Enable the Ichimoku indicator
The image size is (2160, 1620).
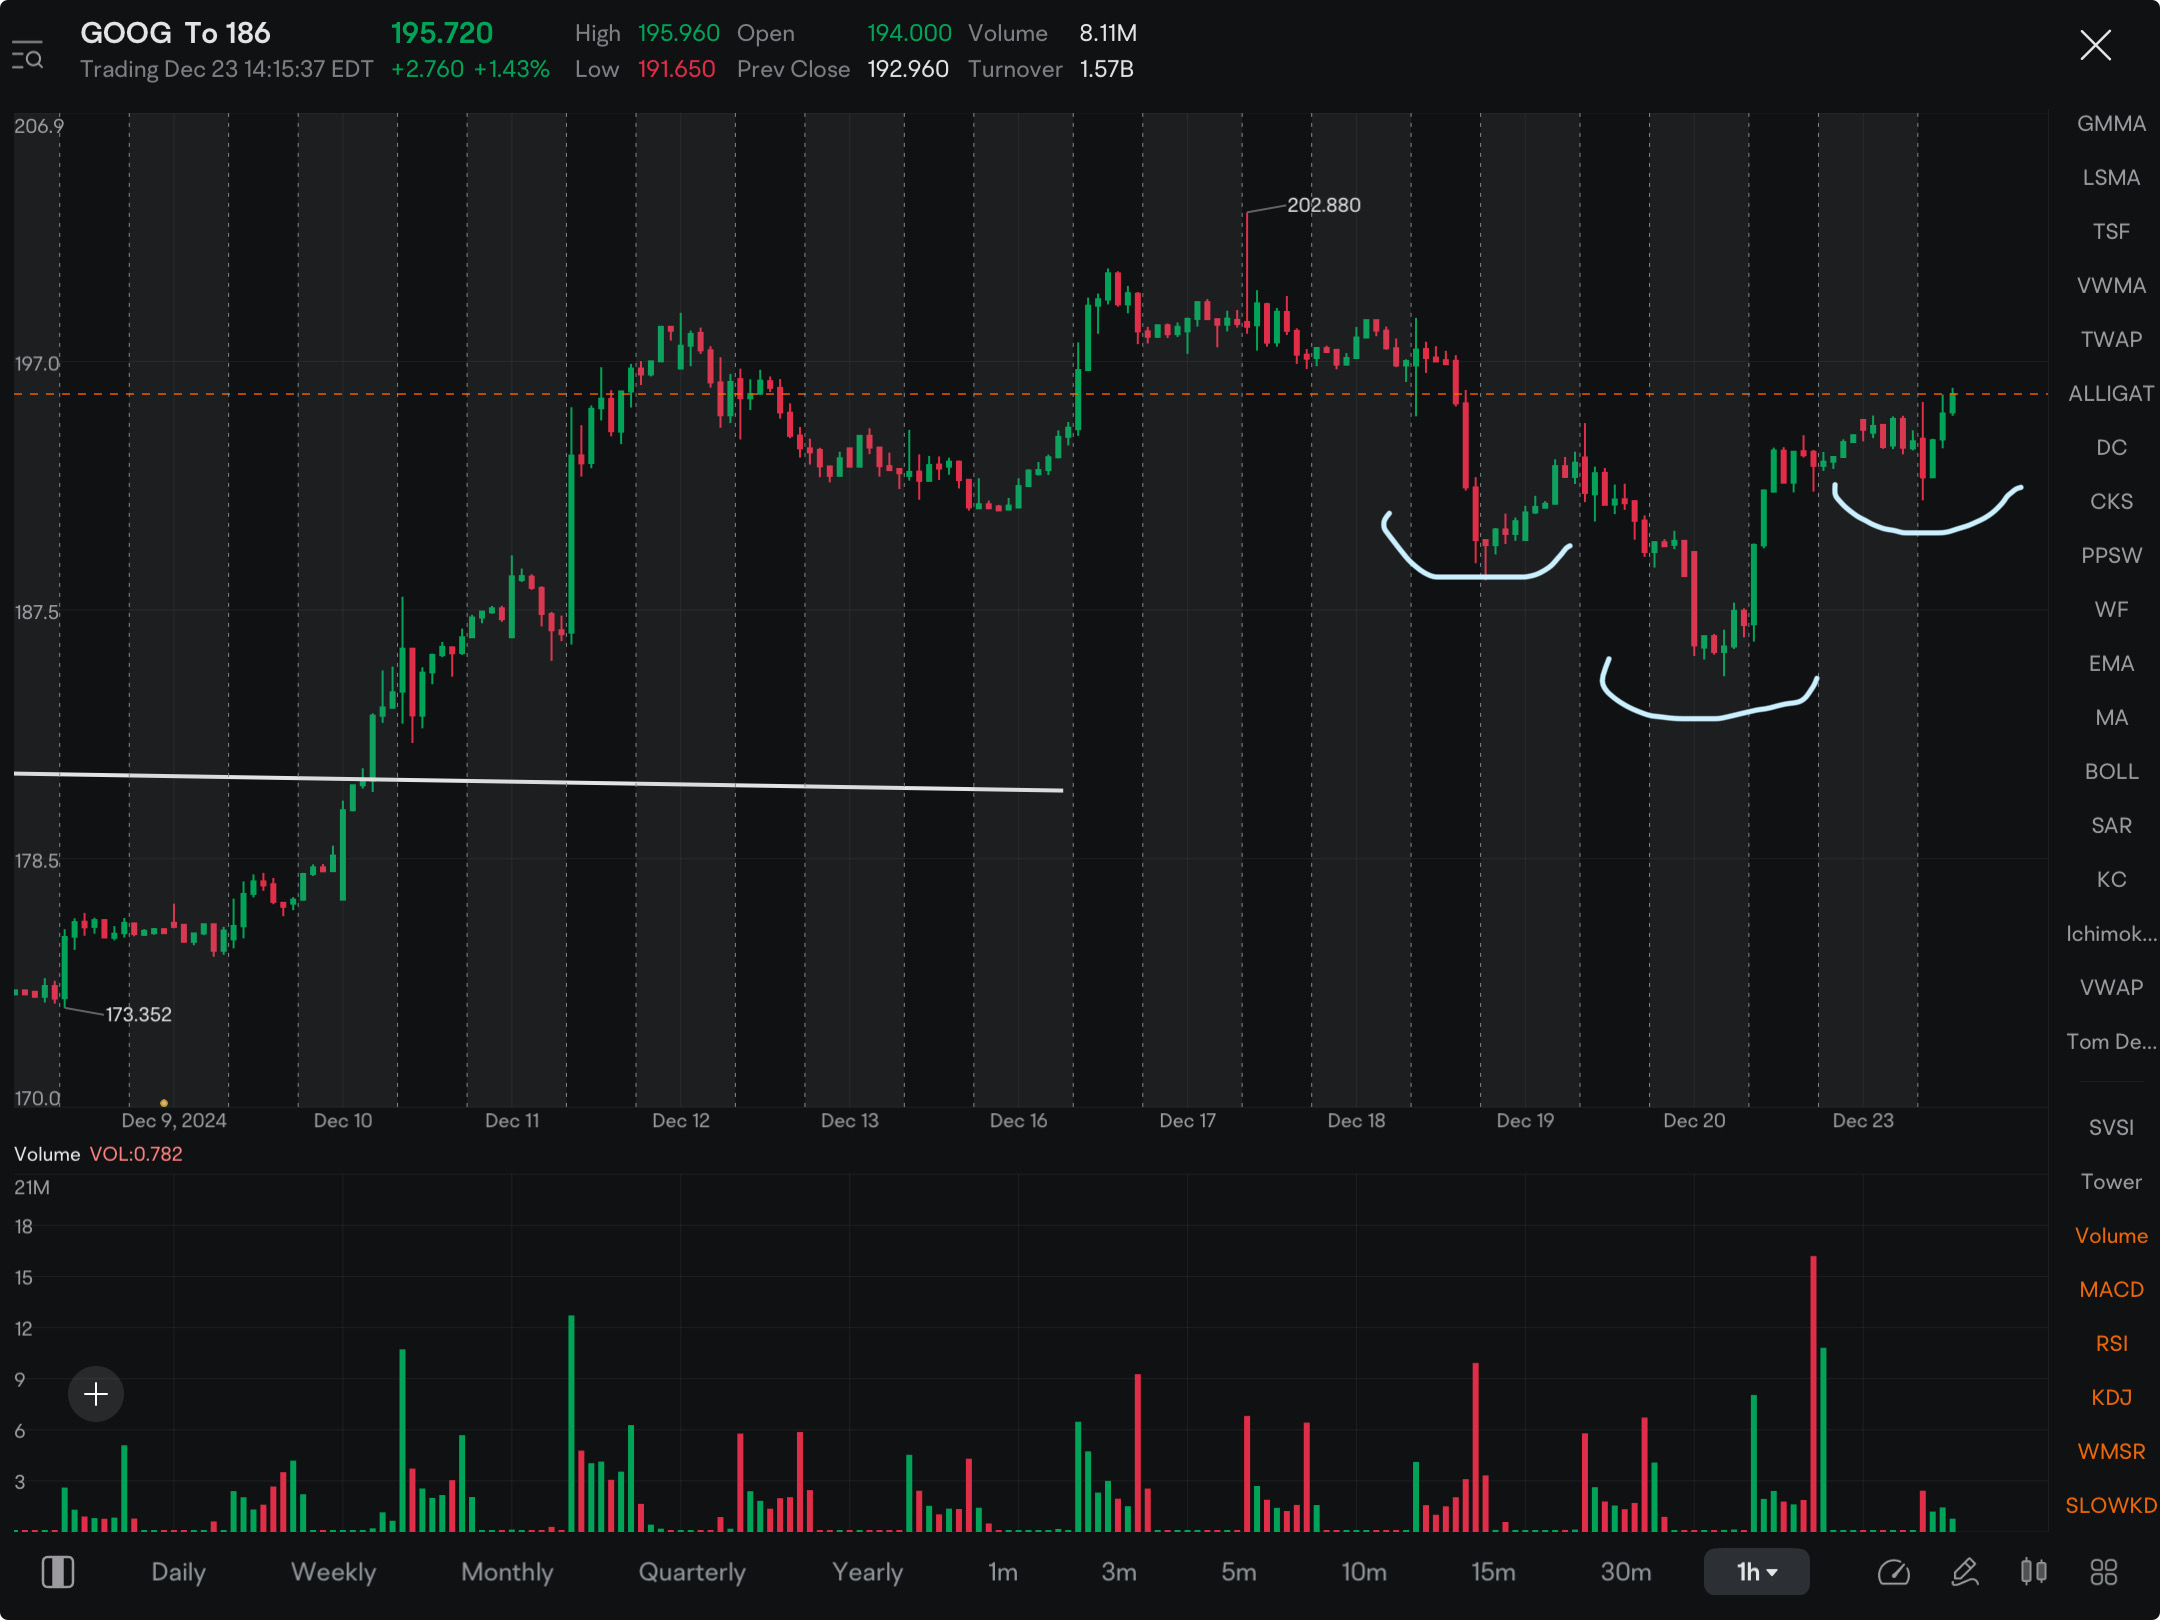tap(2111, 934)
